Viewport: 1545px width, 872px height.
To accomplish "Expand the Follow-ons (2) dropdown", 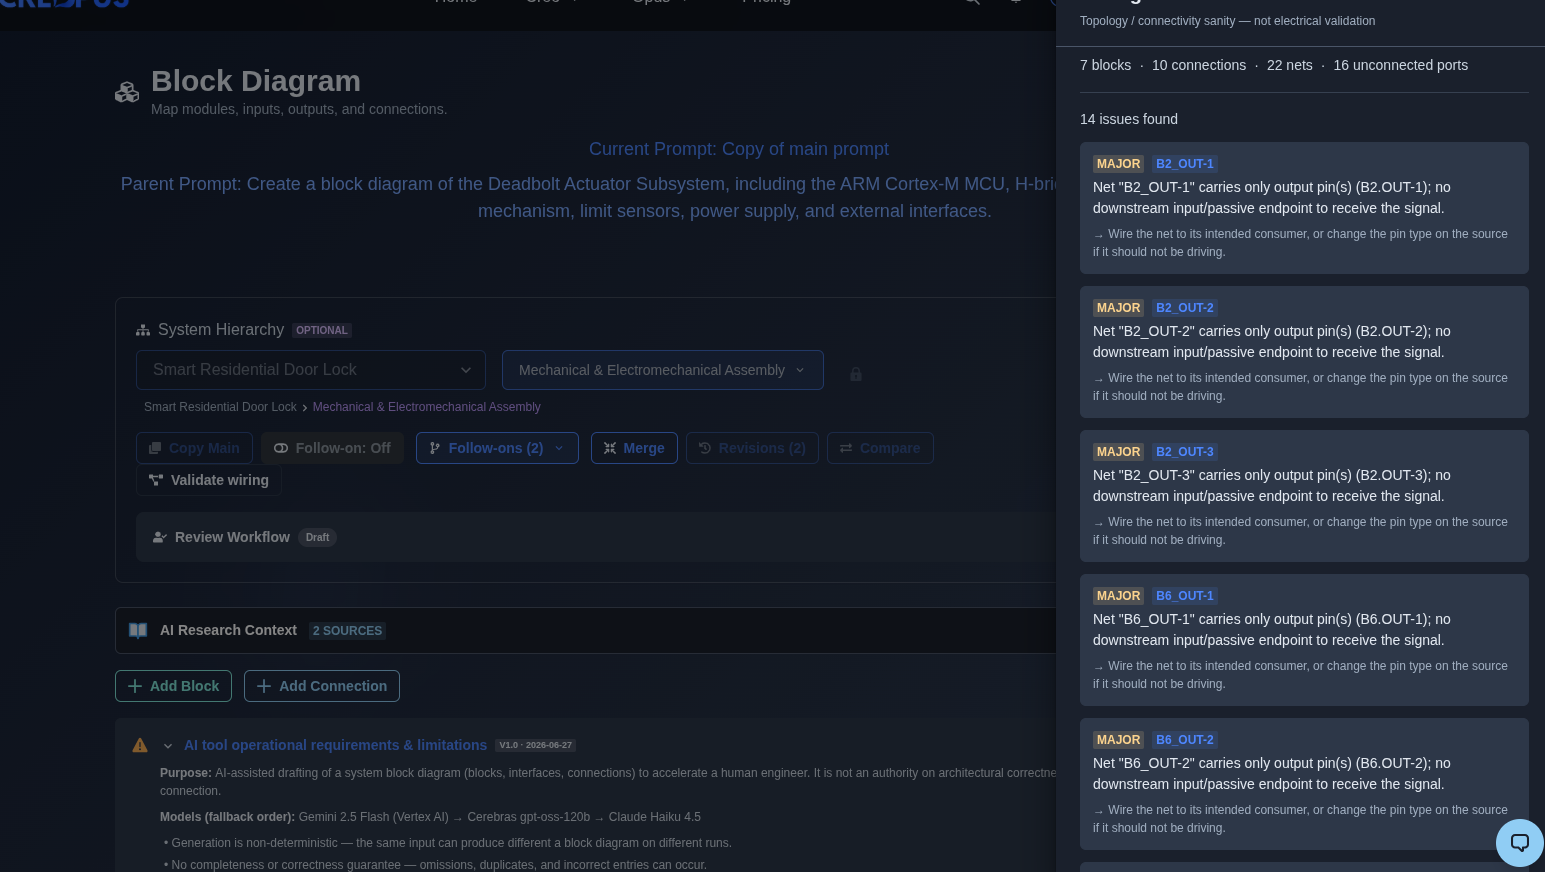I will tap(497, 448).
